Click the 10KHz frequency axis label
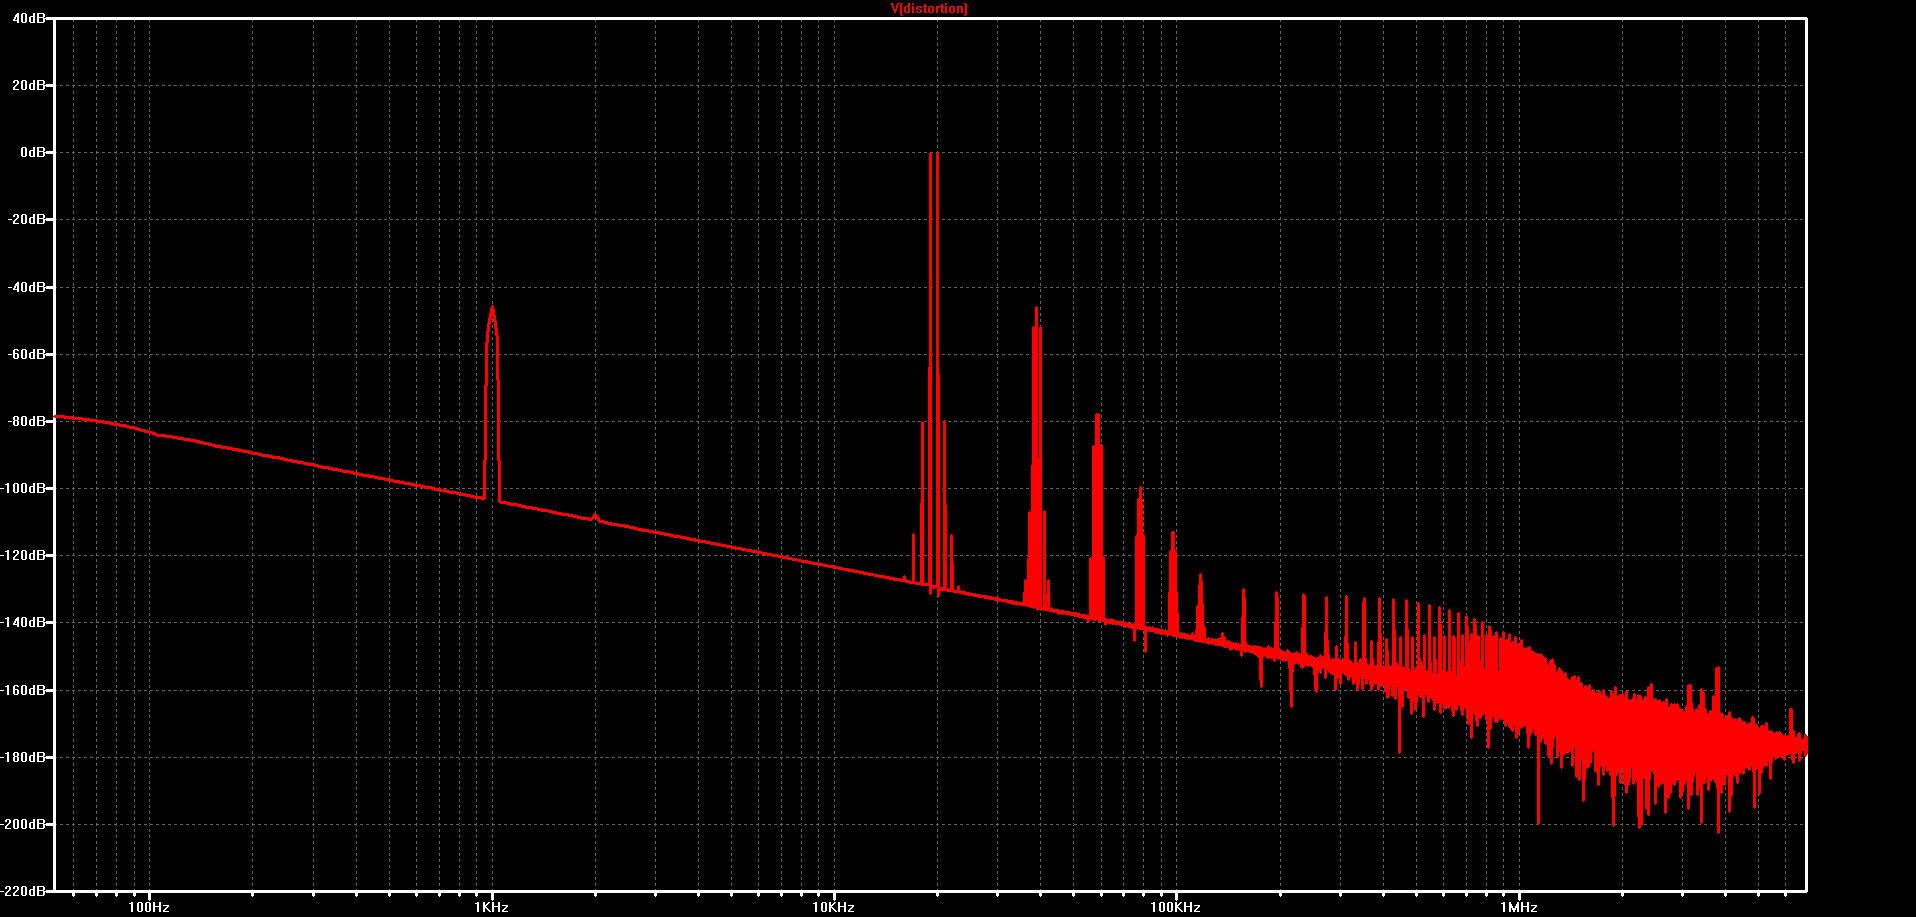The height and width of the screenshot is (917, 1916). tap(833, 907)
